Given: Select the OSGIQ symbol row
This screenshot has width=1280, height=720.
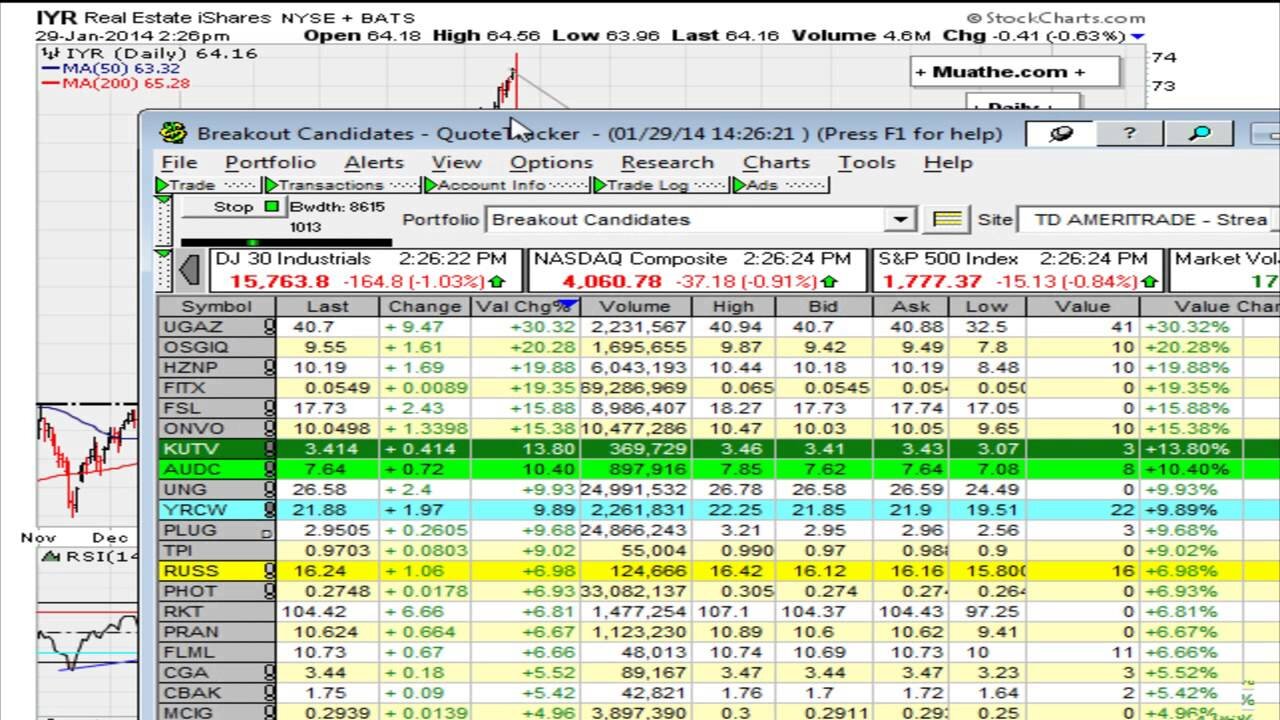Looking at the screenshot, I should click(719, 347).
